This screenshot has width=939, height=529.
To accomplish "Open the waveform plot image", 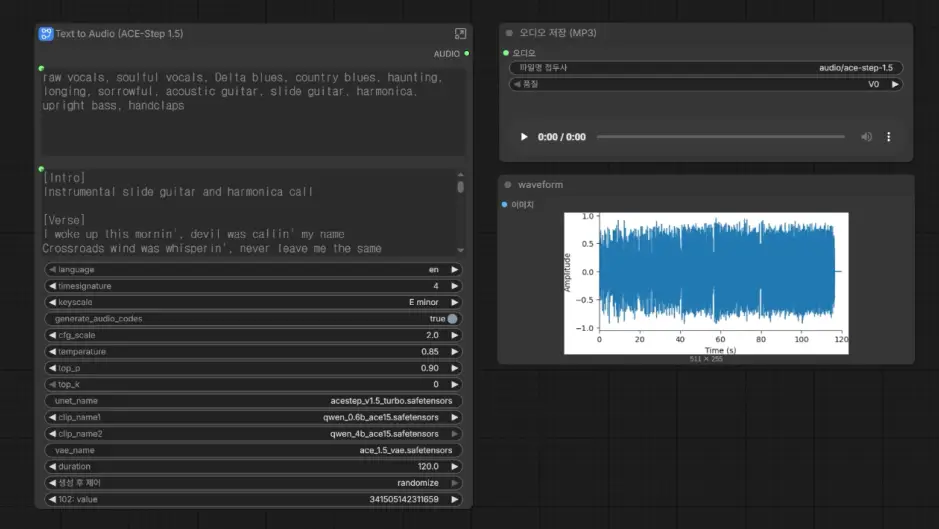I will (706, 283).
